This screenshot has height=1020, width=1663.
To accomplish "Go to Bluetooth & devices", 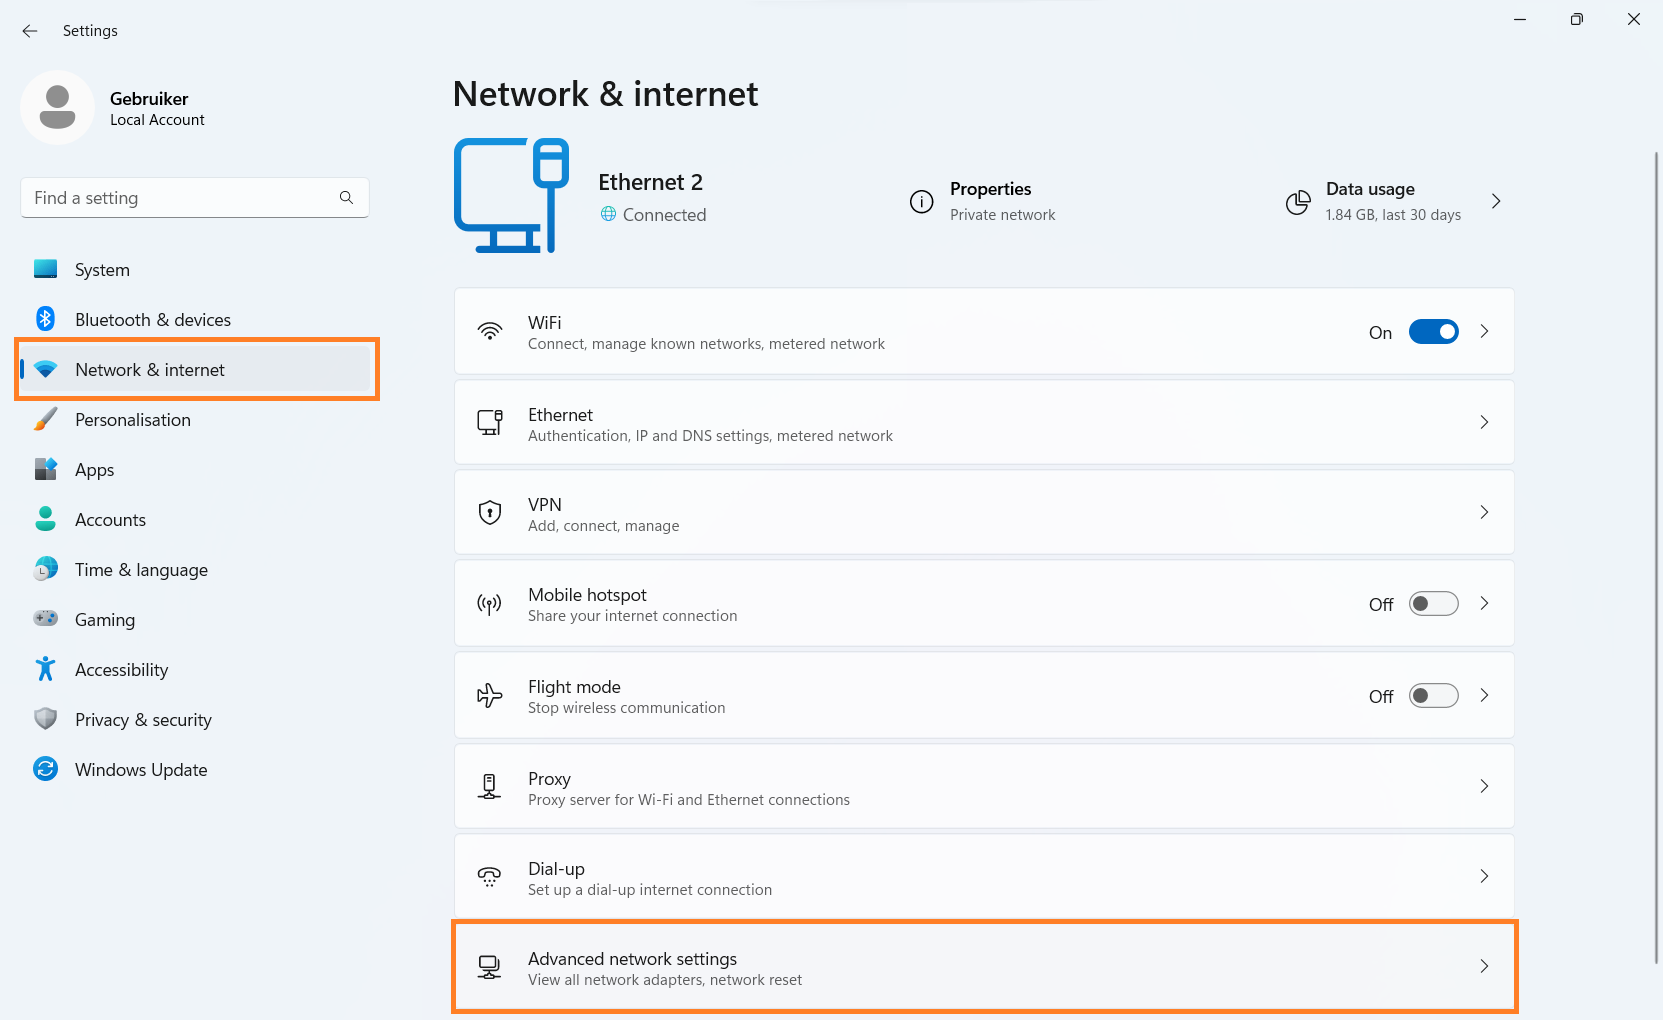I will 195,320.
